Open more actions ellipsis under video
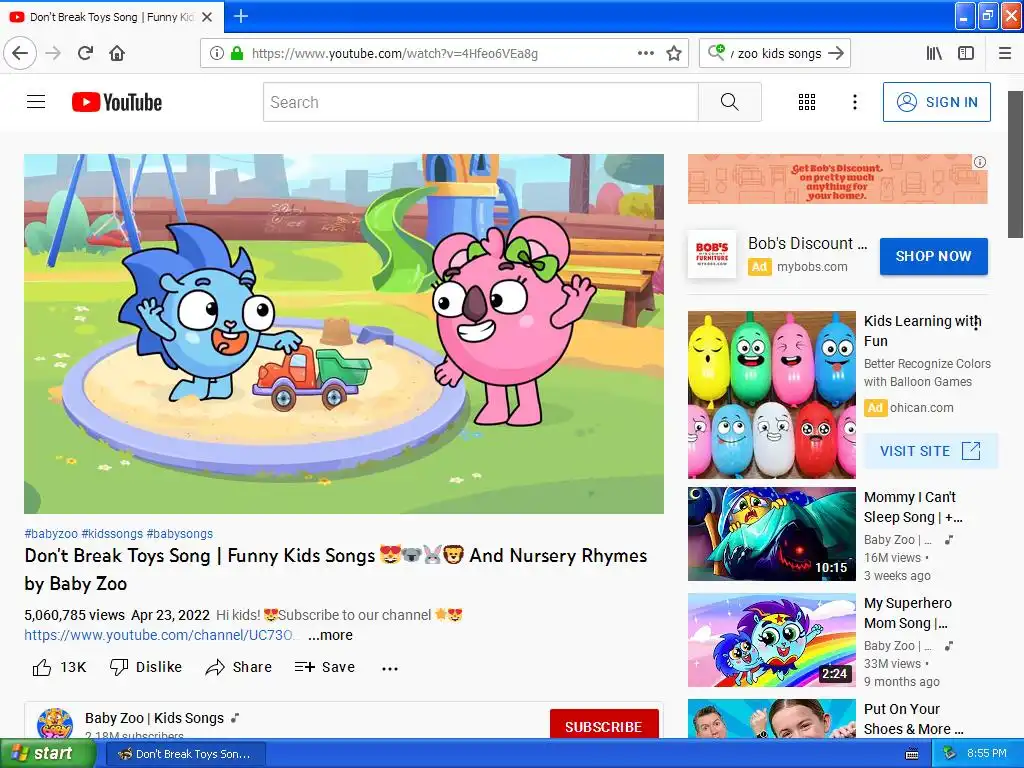This screenshot has height=768, width=1024. (x=390, y=668)
